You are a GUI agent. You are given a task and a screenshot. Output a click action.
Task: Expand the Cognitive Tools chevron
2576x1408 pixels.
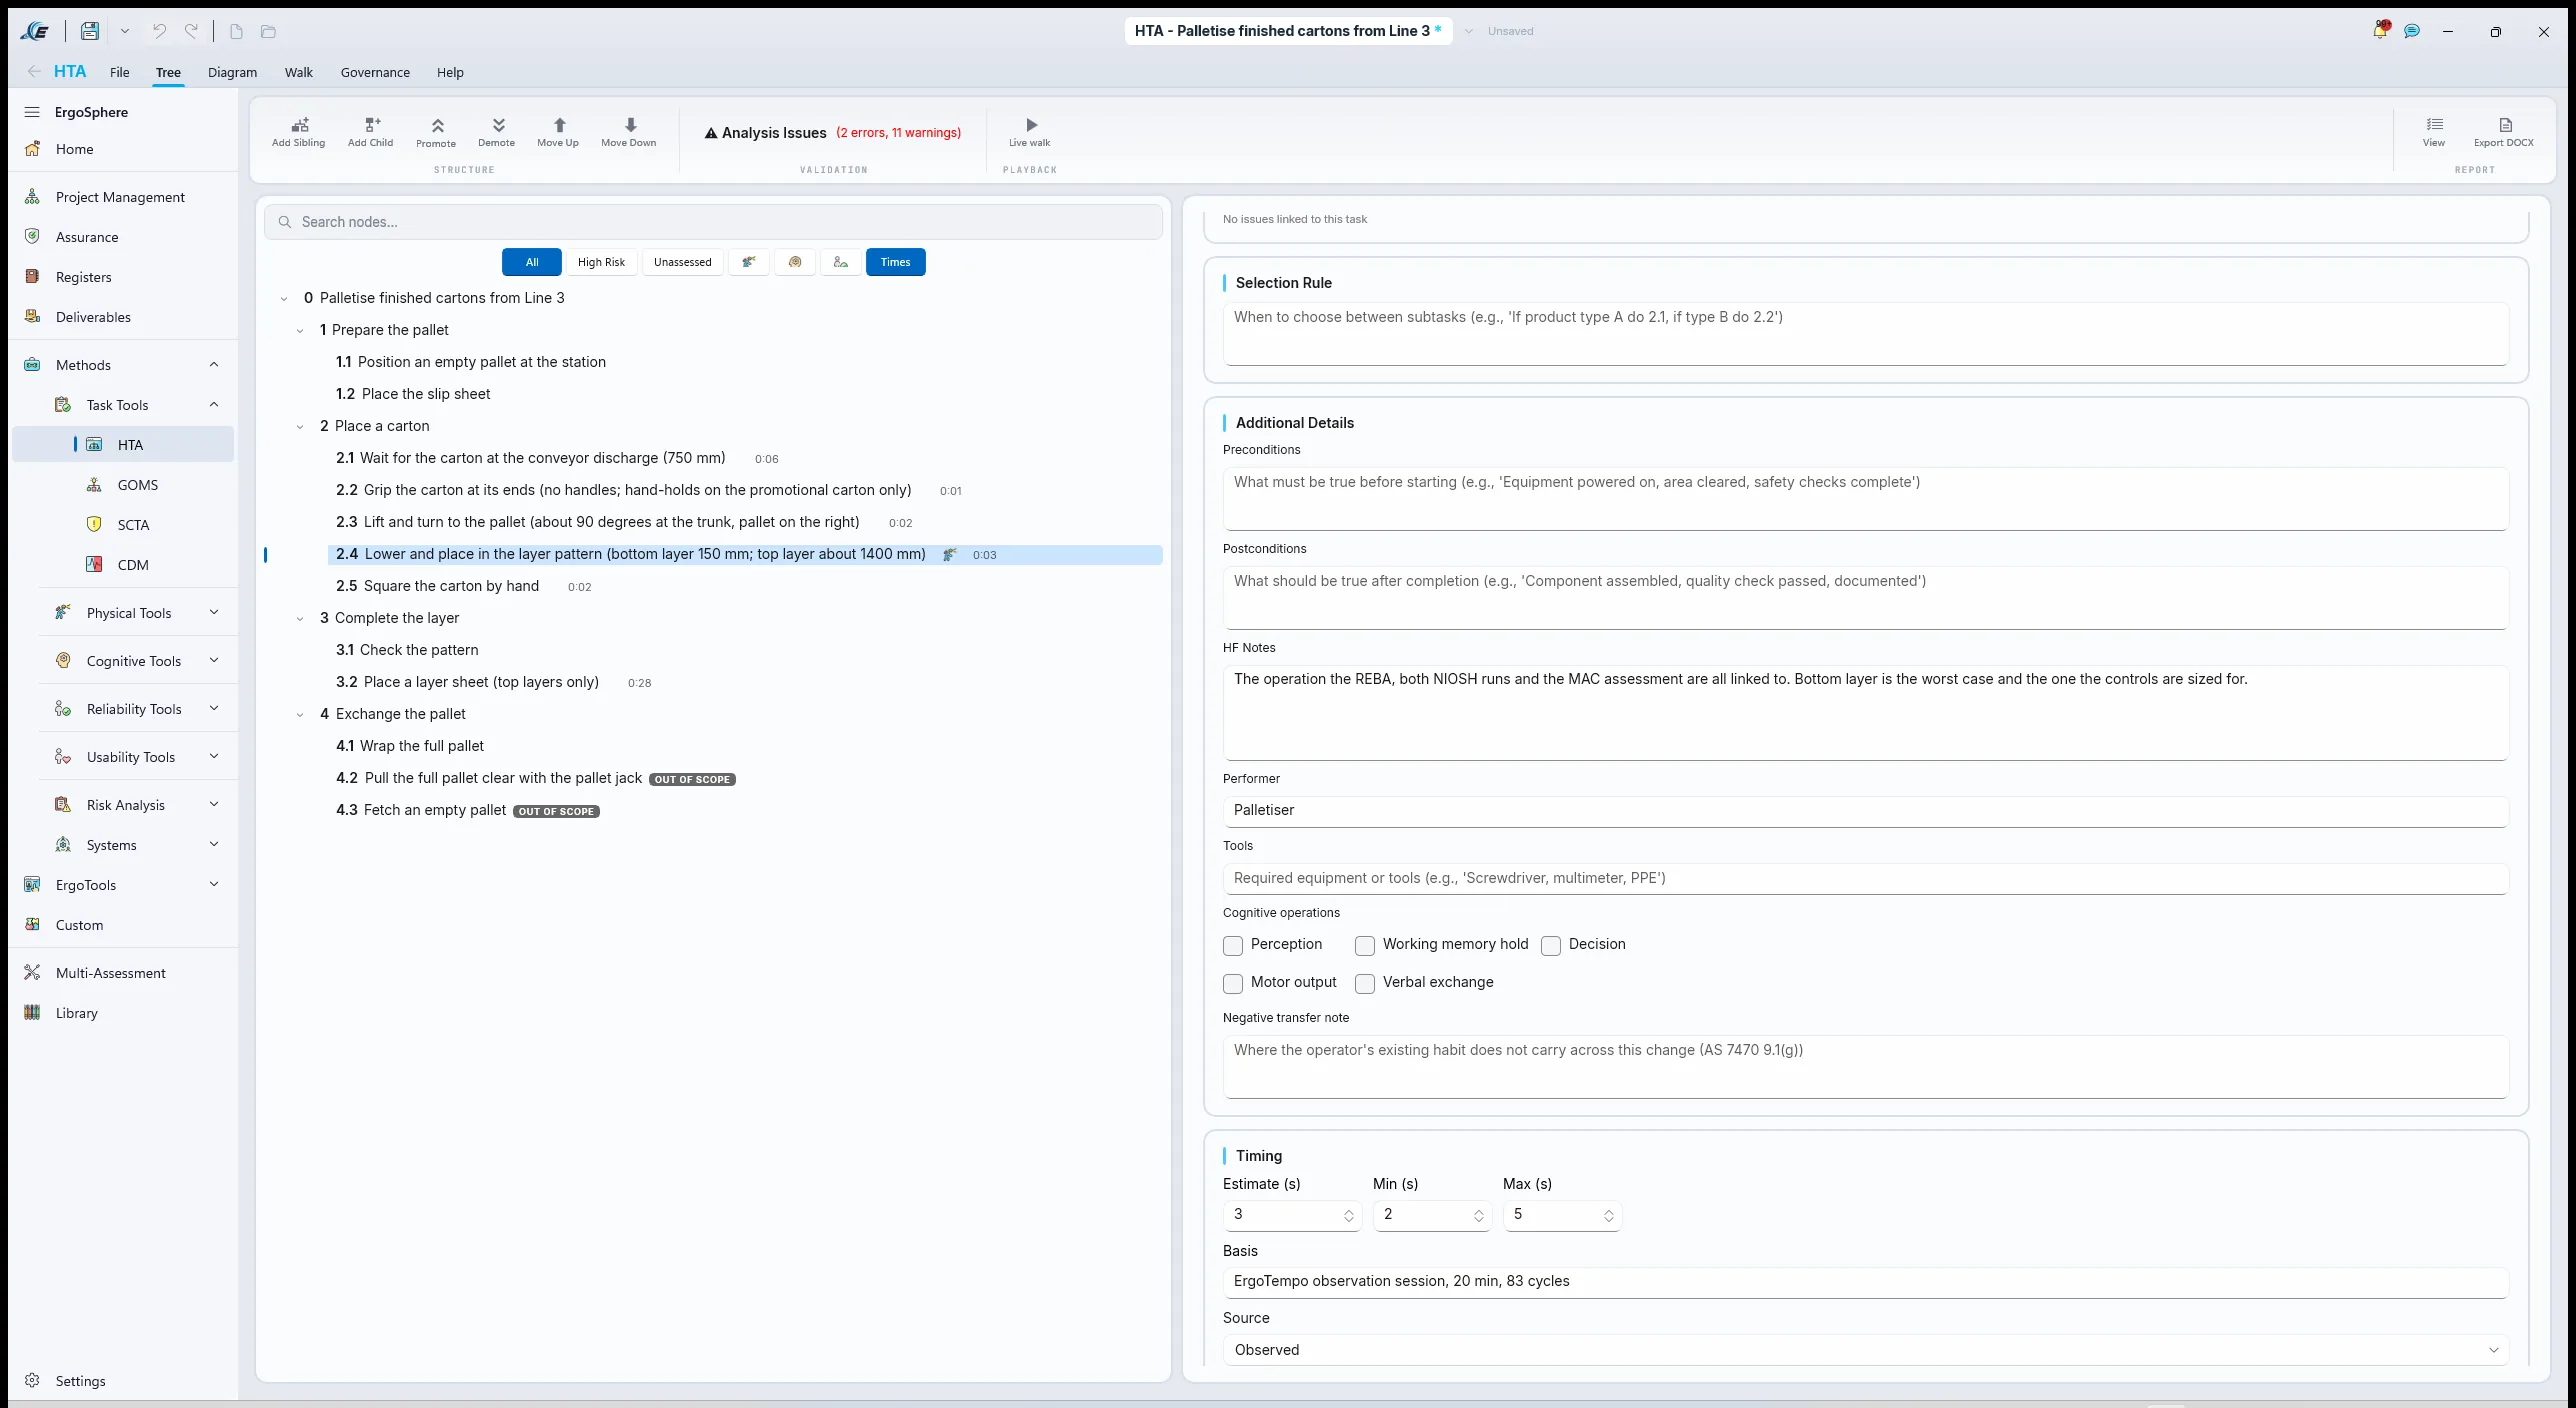click(214, 661)
